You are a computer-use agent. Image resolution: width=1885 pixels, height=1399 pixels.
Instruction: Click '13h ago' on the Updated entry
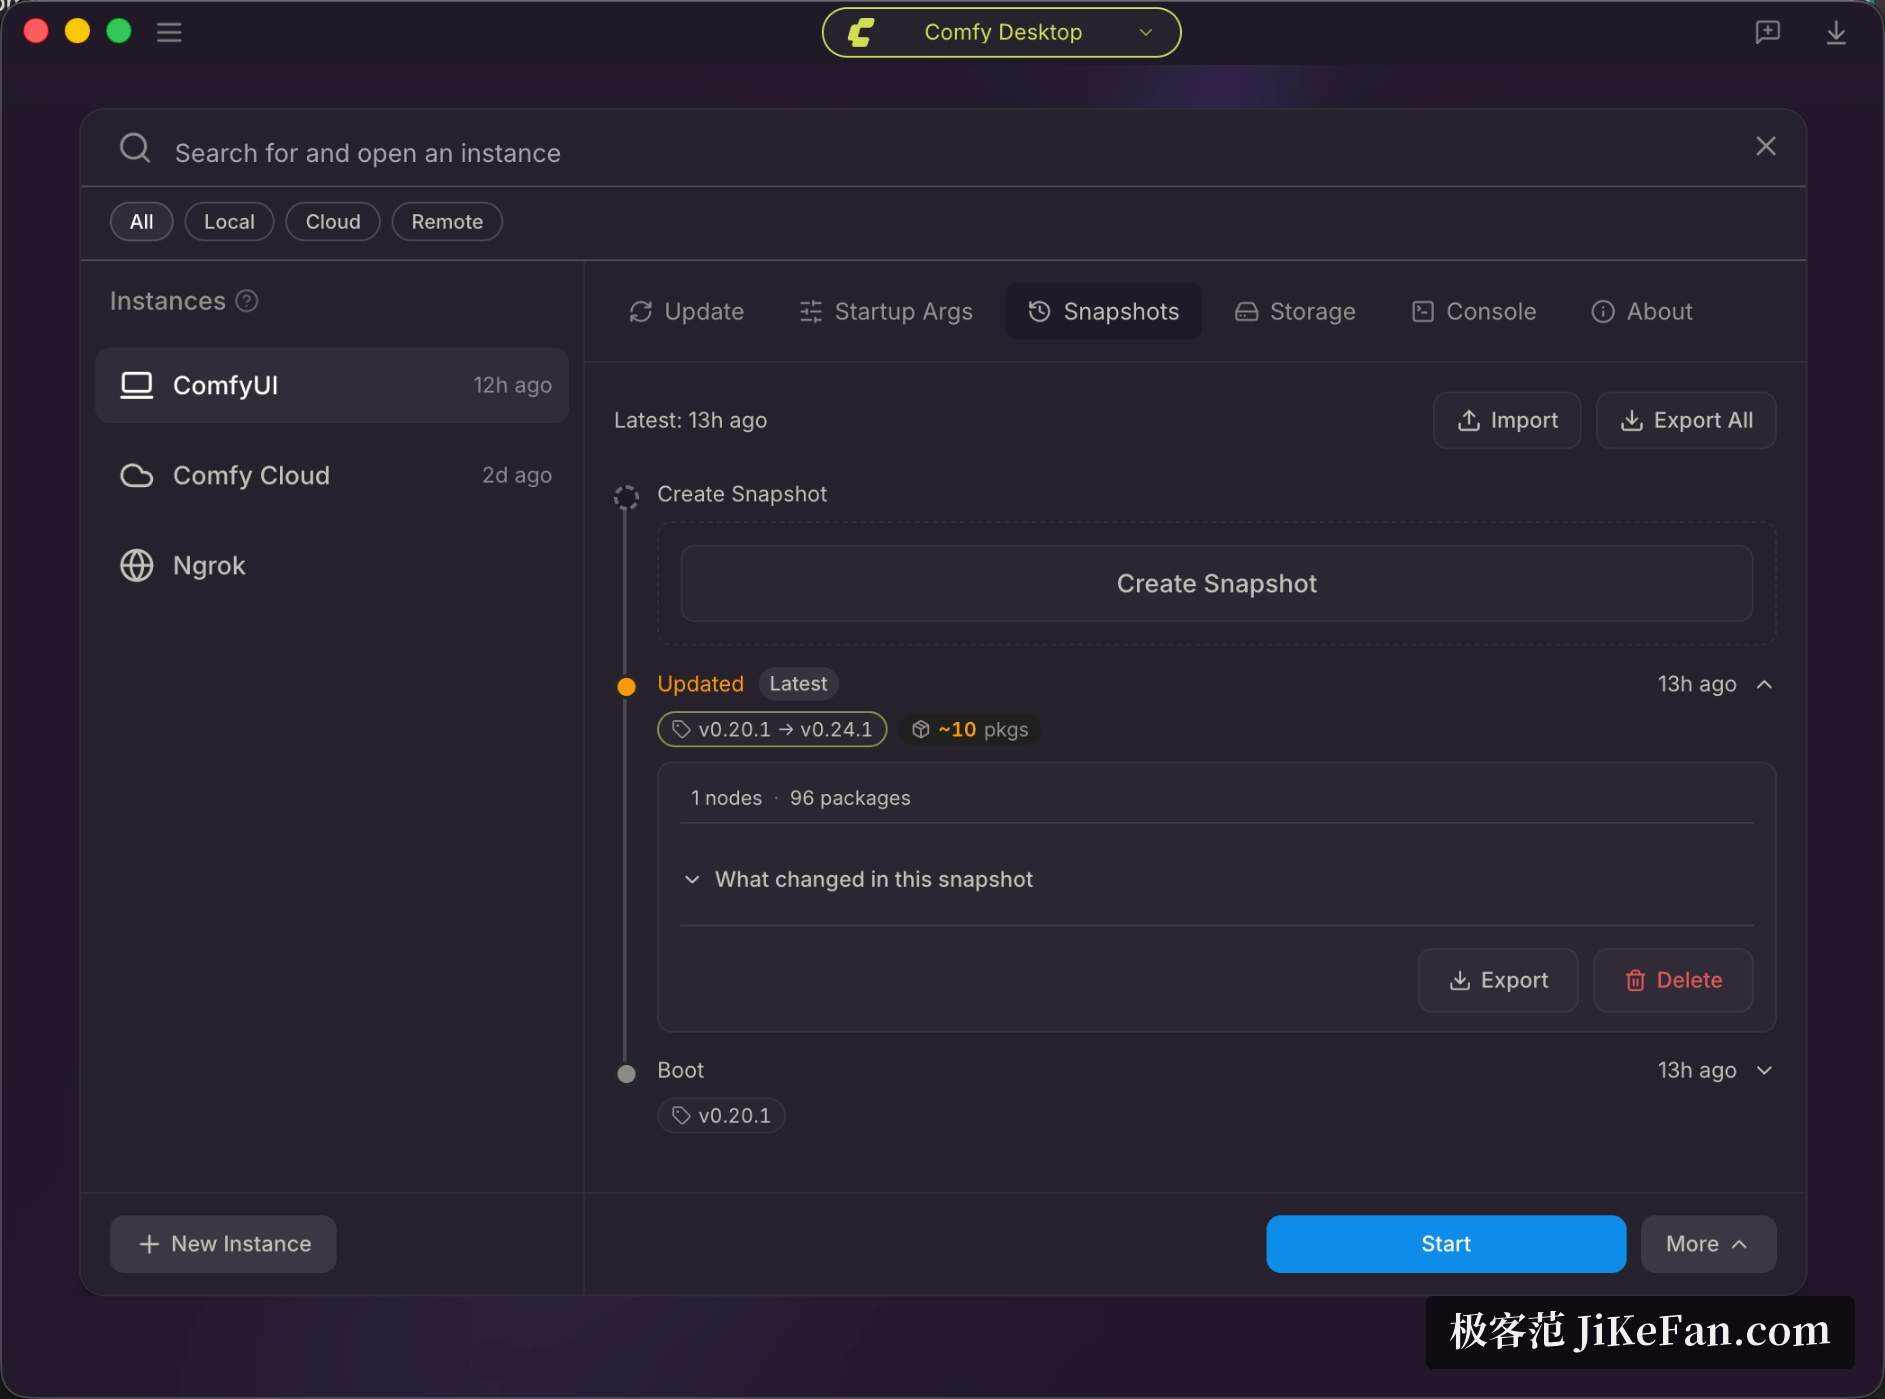(1697, 684)
